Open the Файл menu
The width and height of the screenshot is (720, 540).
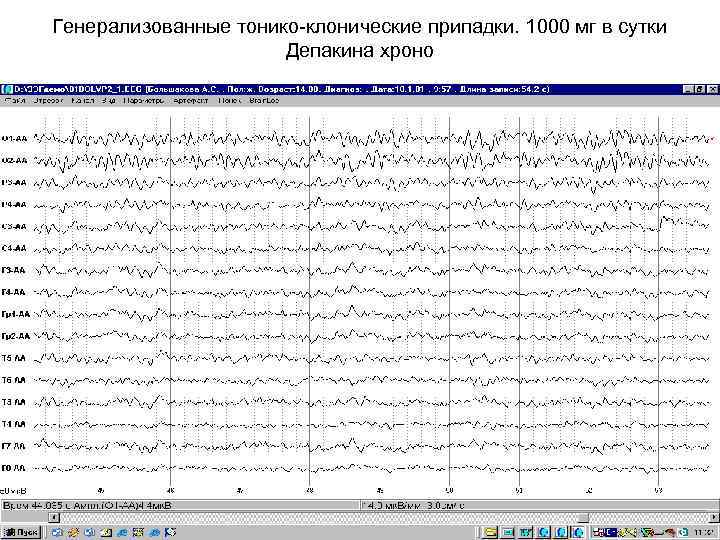point(15,101)
